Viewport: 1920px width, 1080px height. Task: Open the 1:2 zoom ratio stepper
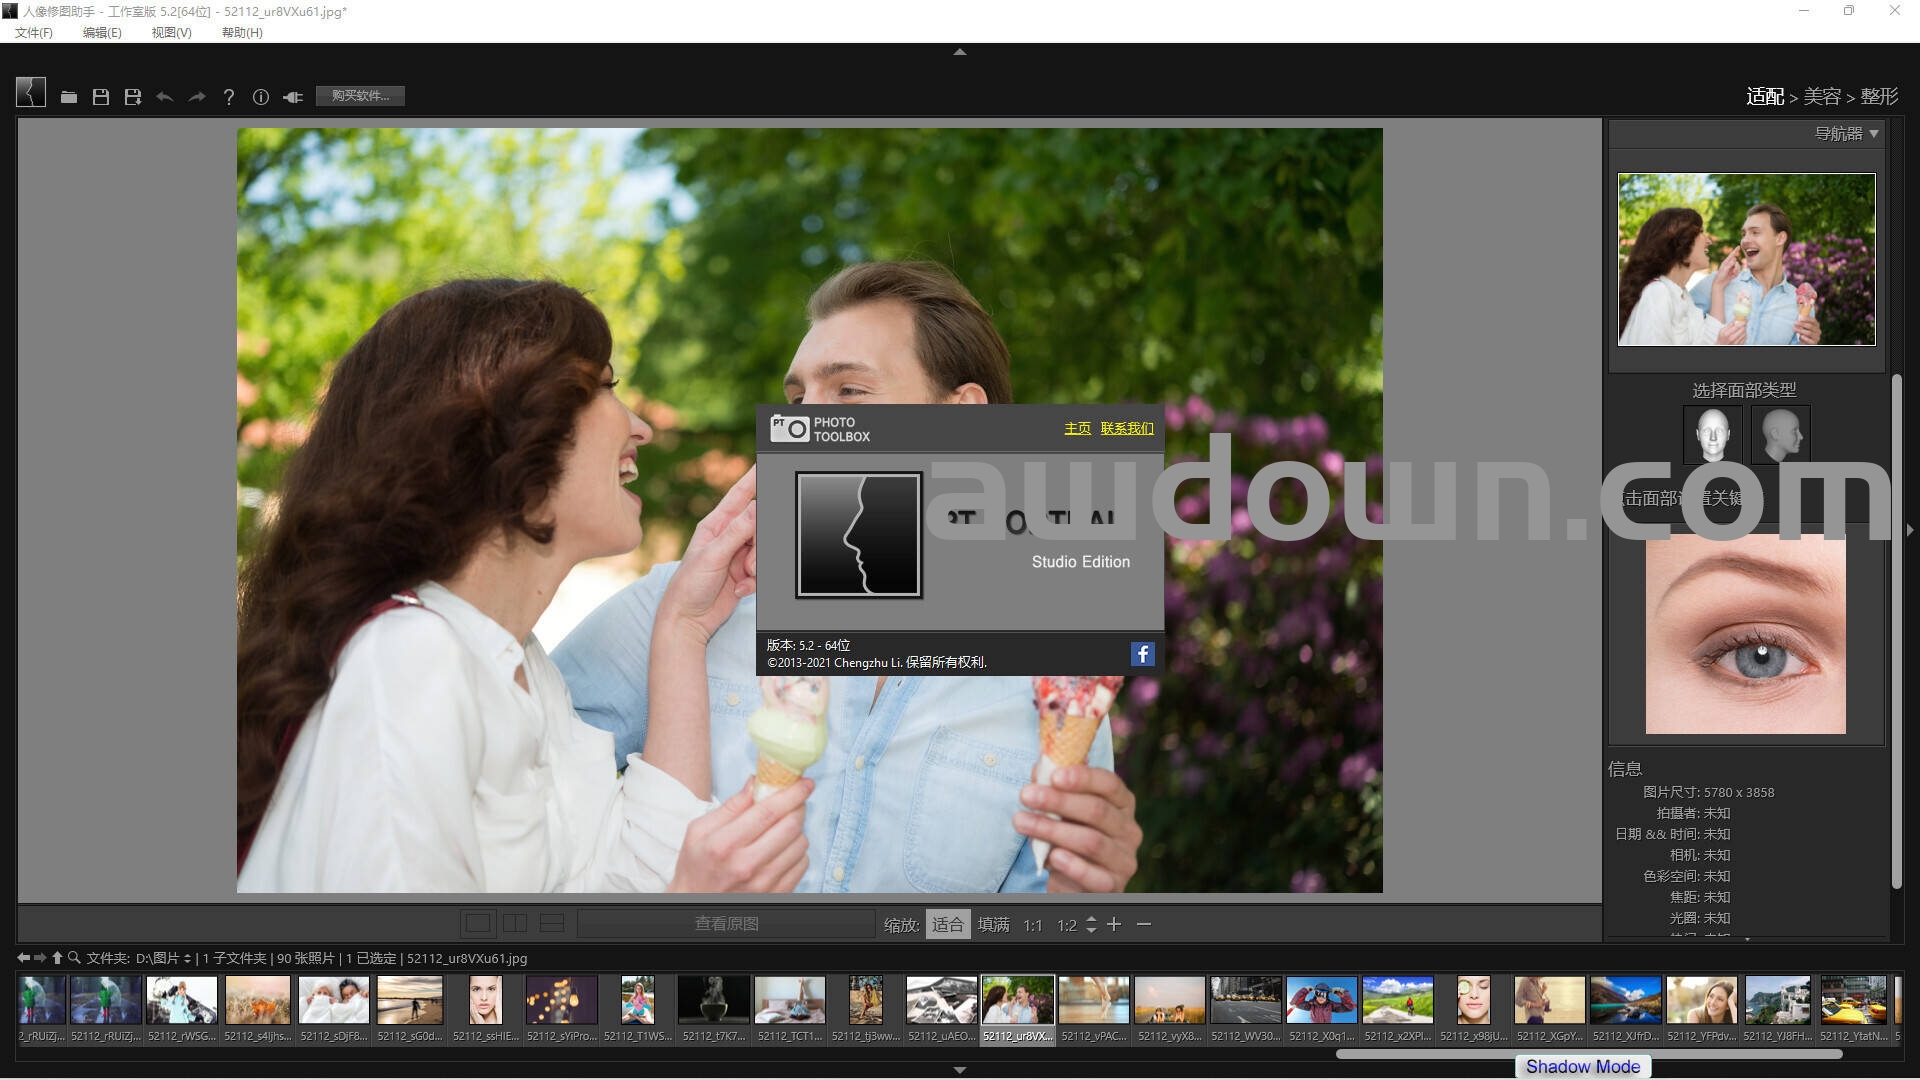pyautogui.click(x=1091, y=925)
